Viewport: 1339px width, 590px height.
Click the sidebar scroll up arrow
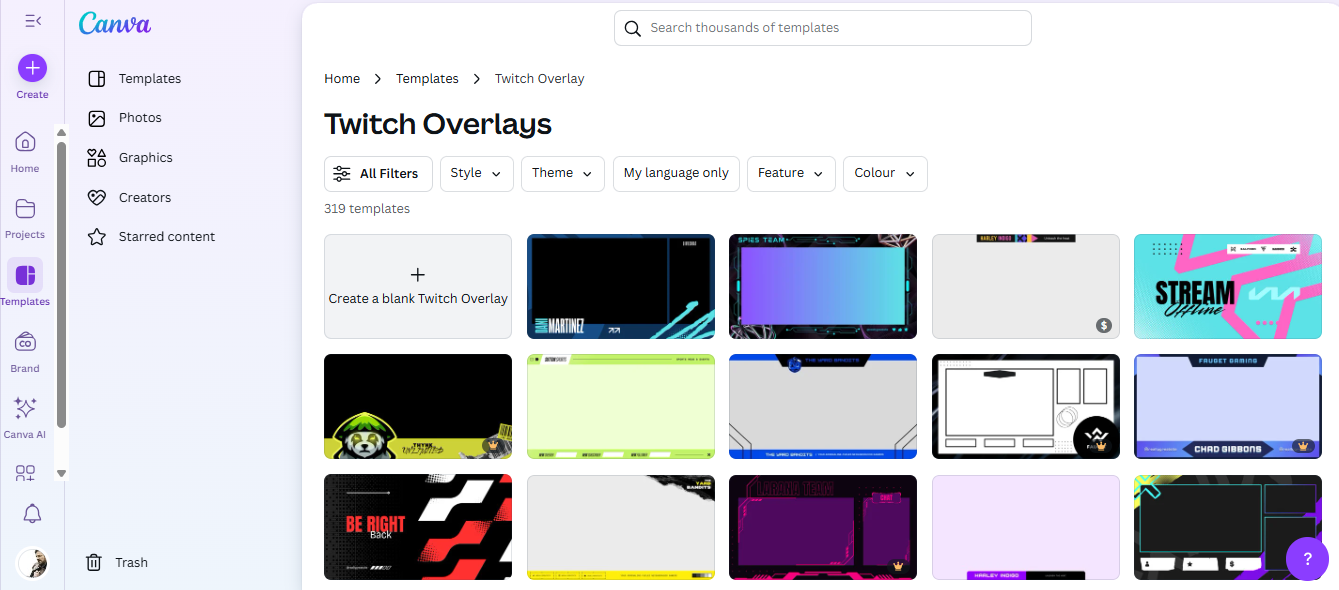(x=61, y=132)
